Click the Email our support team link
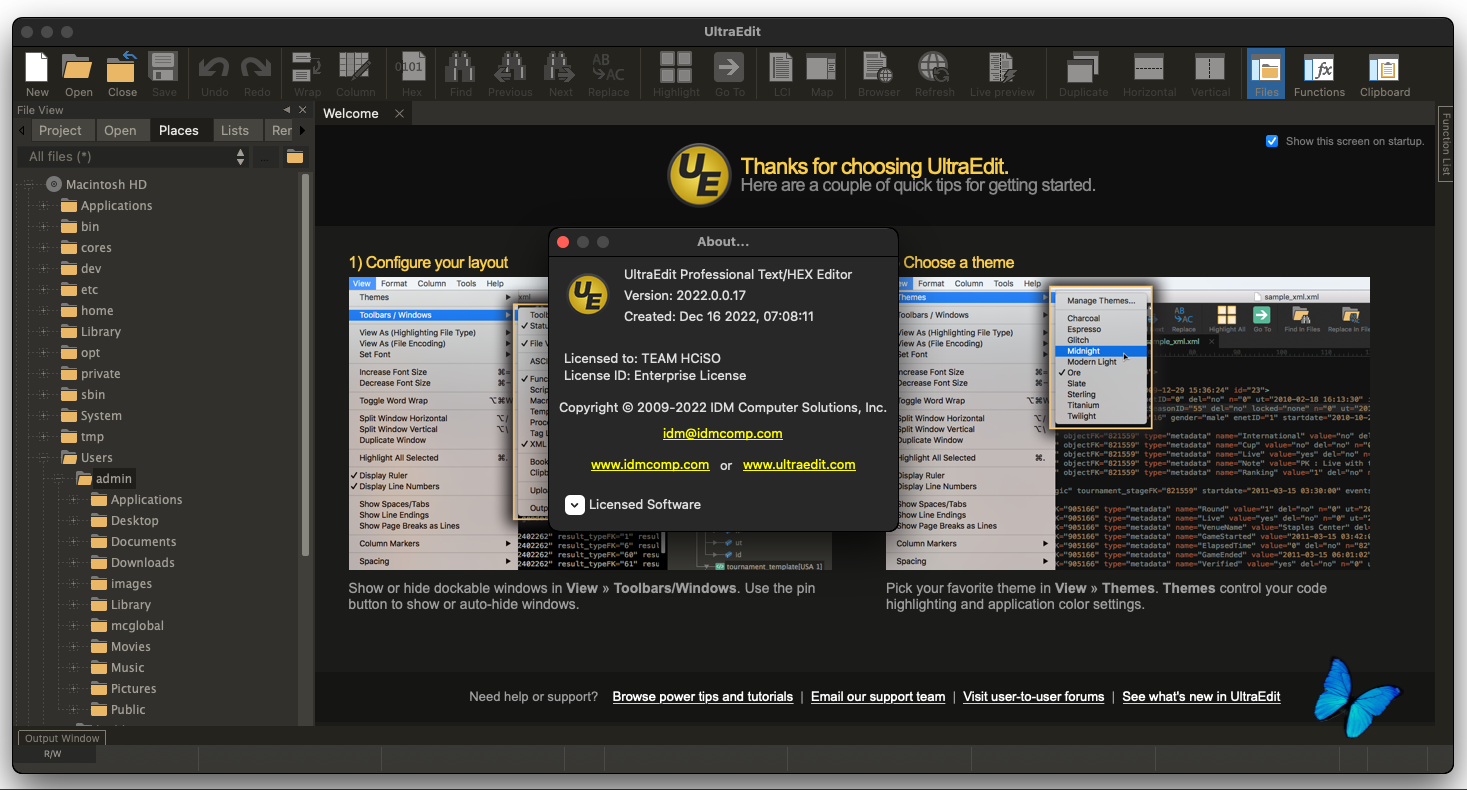The height and width of the screenshot is (790, 1467). tap(878, 697)
